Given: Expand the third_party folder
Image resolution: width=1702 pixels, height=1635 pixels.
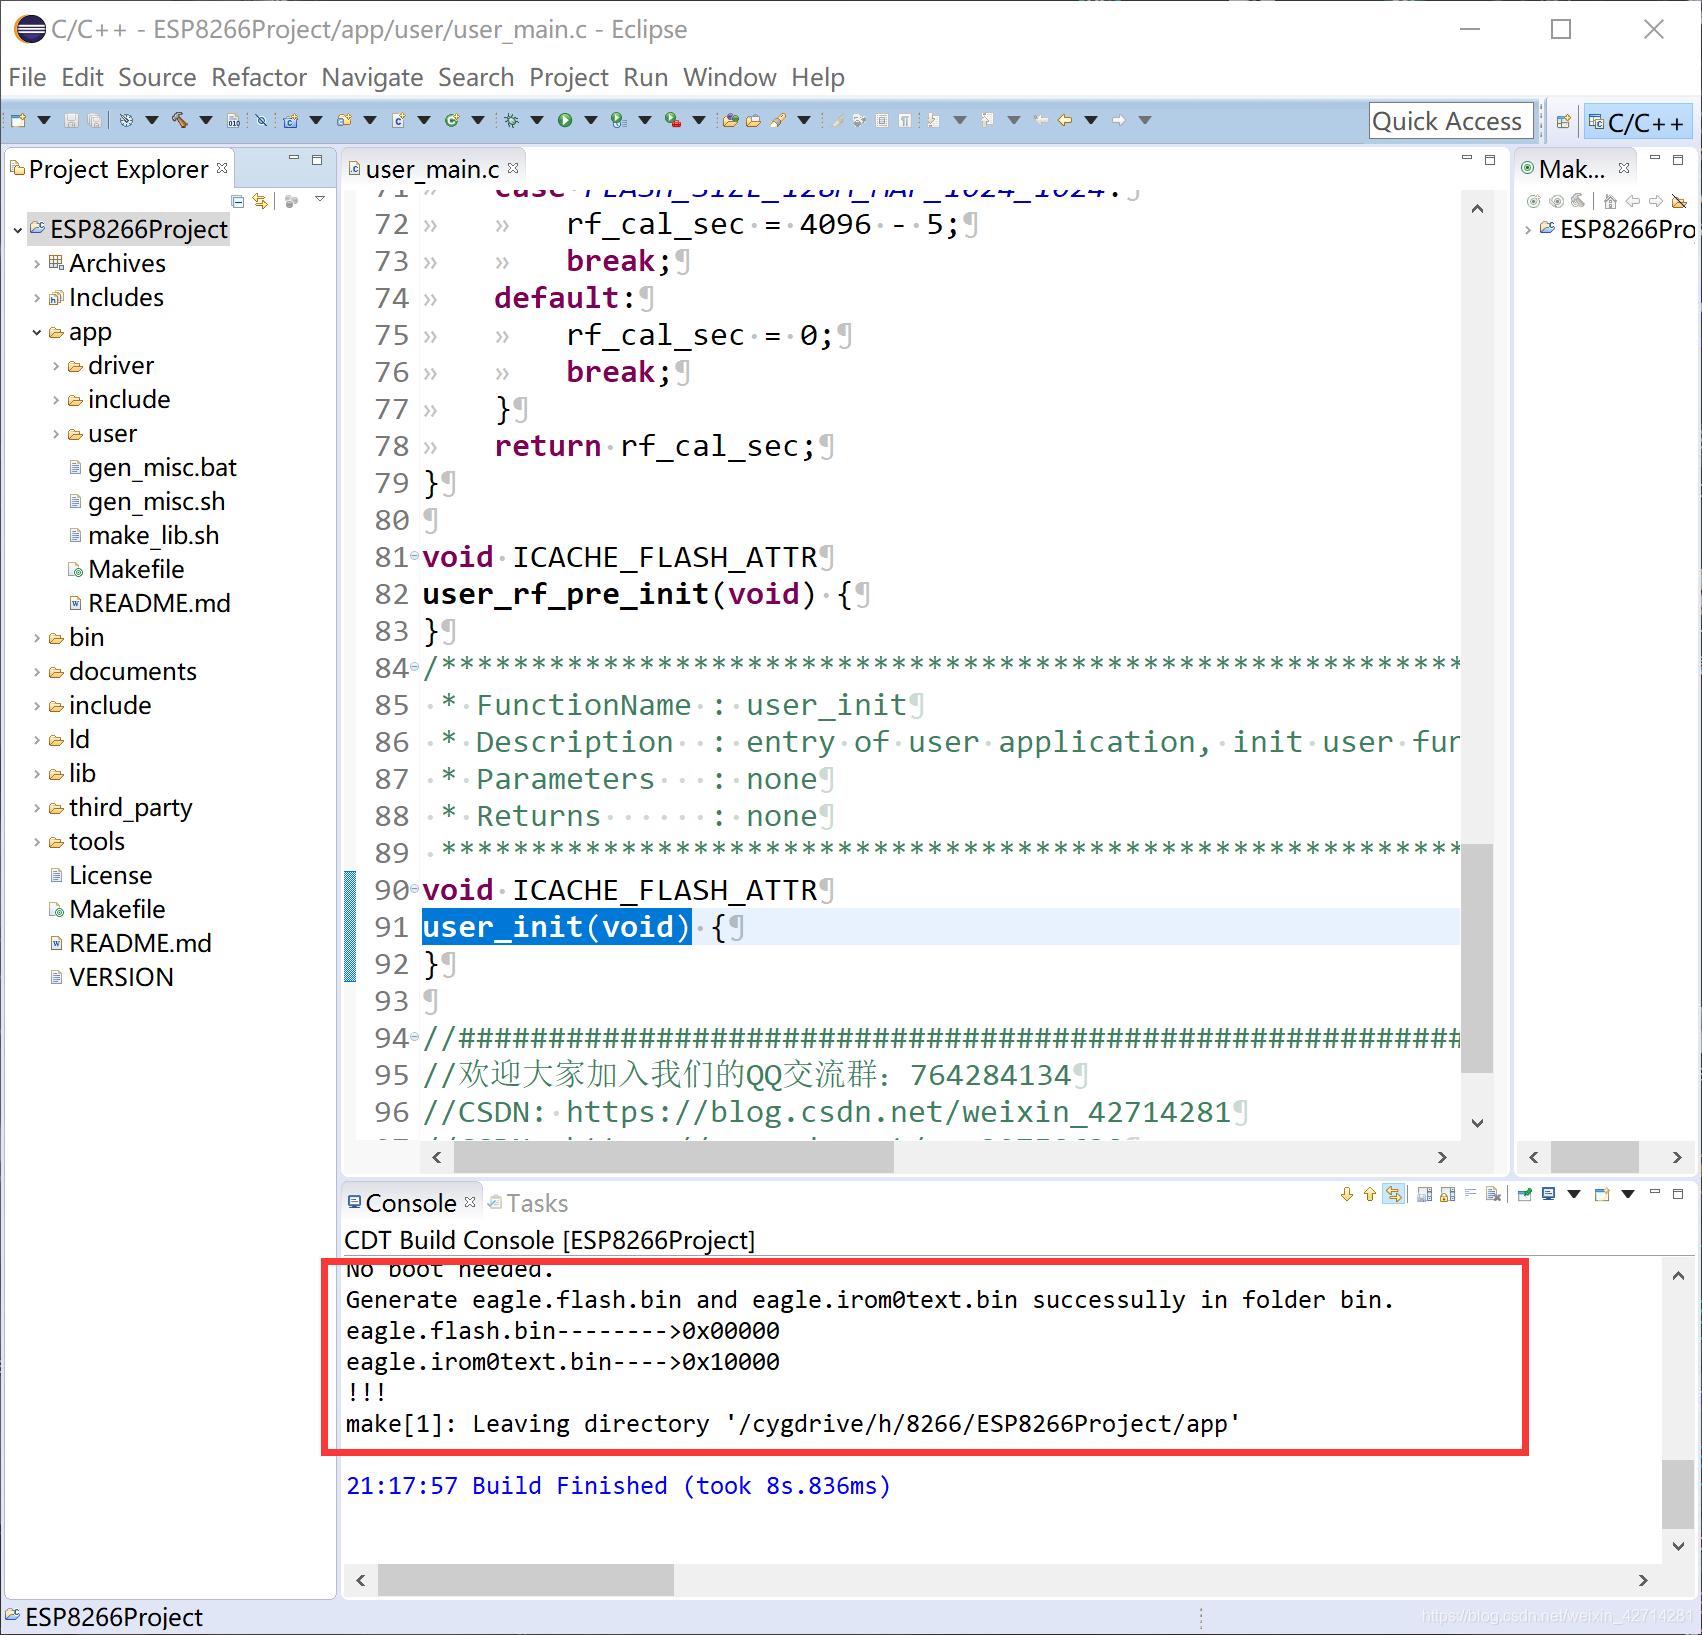Looking at the screenshot, I should click(x=37, y=808).
